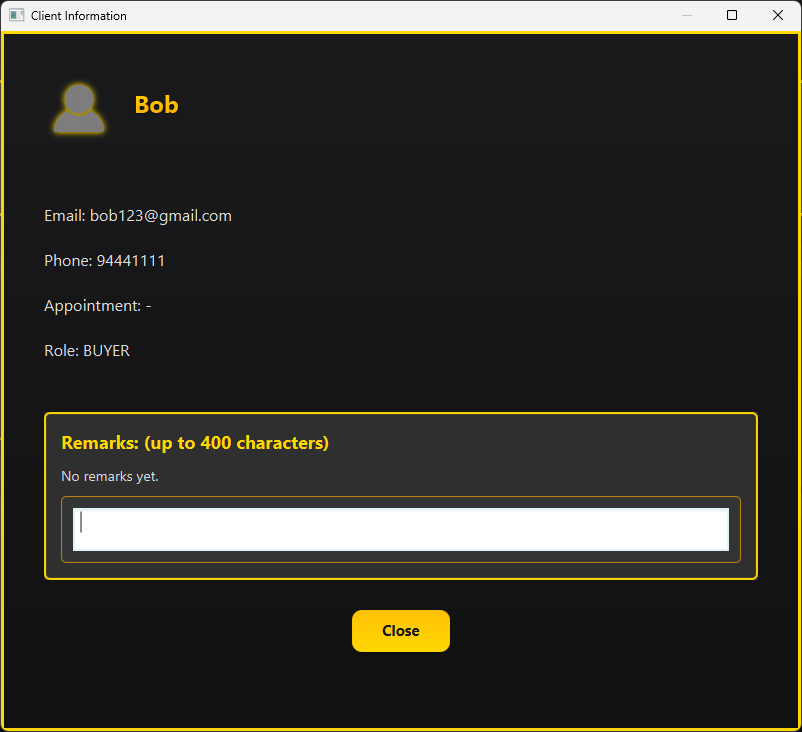
Task: Click the "Client Information" window title text
Action: point(79,16)
